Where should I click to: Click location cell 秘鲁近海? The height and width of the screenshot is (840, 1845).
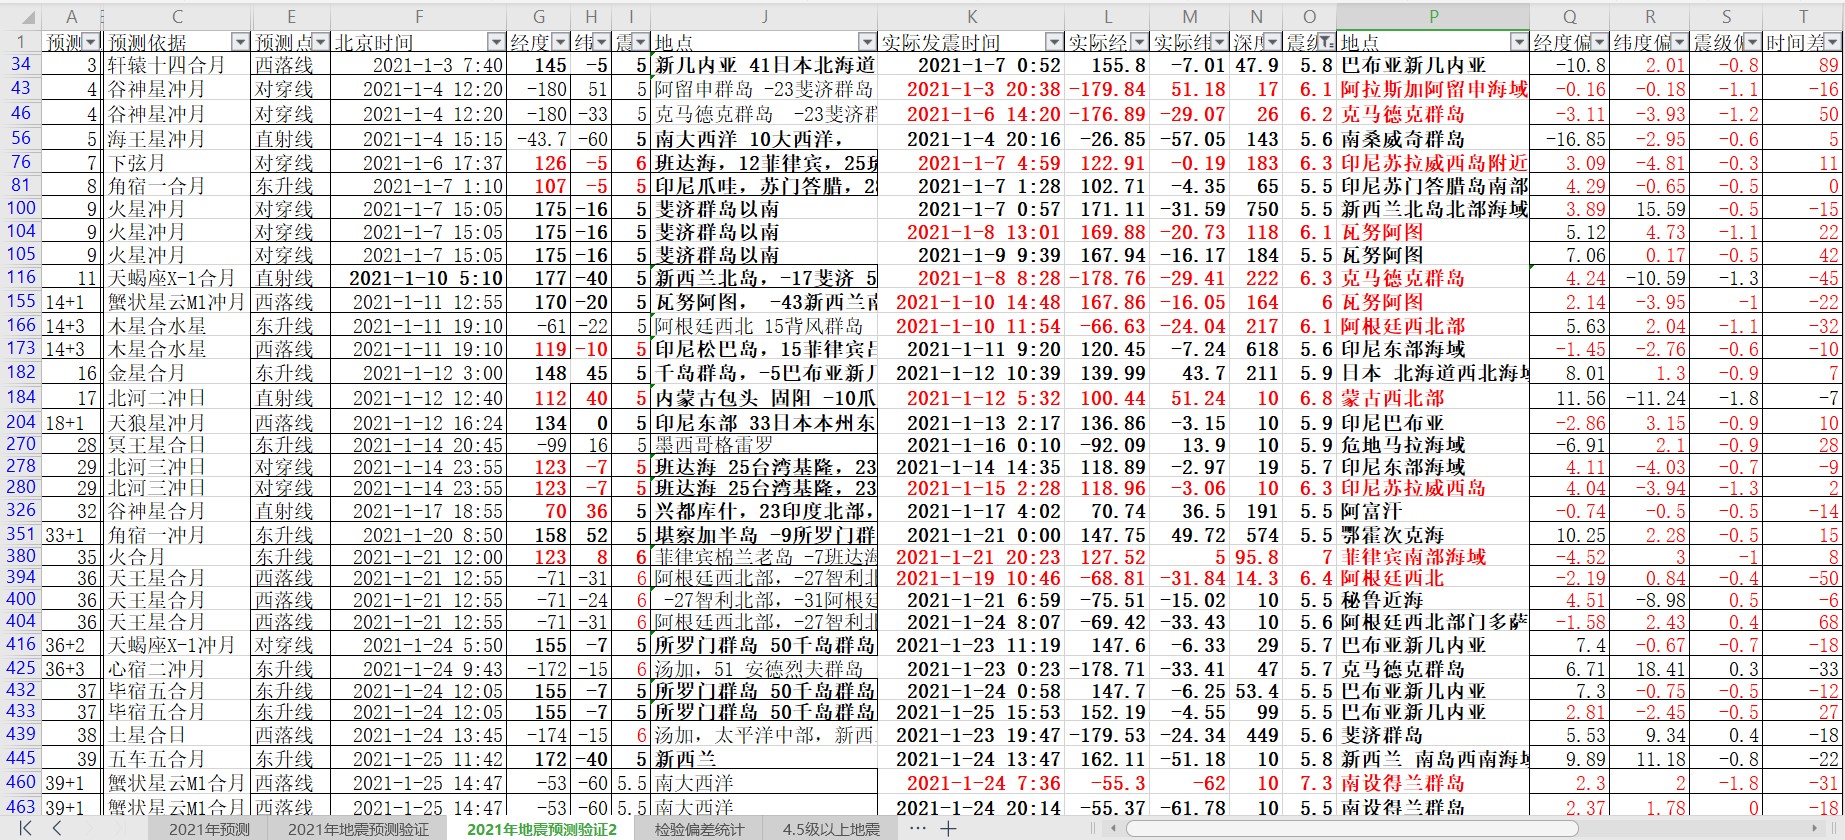(x=1433, y=600)
